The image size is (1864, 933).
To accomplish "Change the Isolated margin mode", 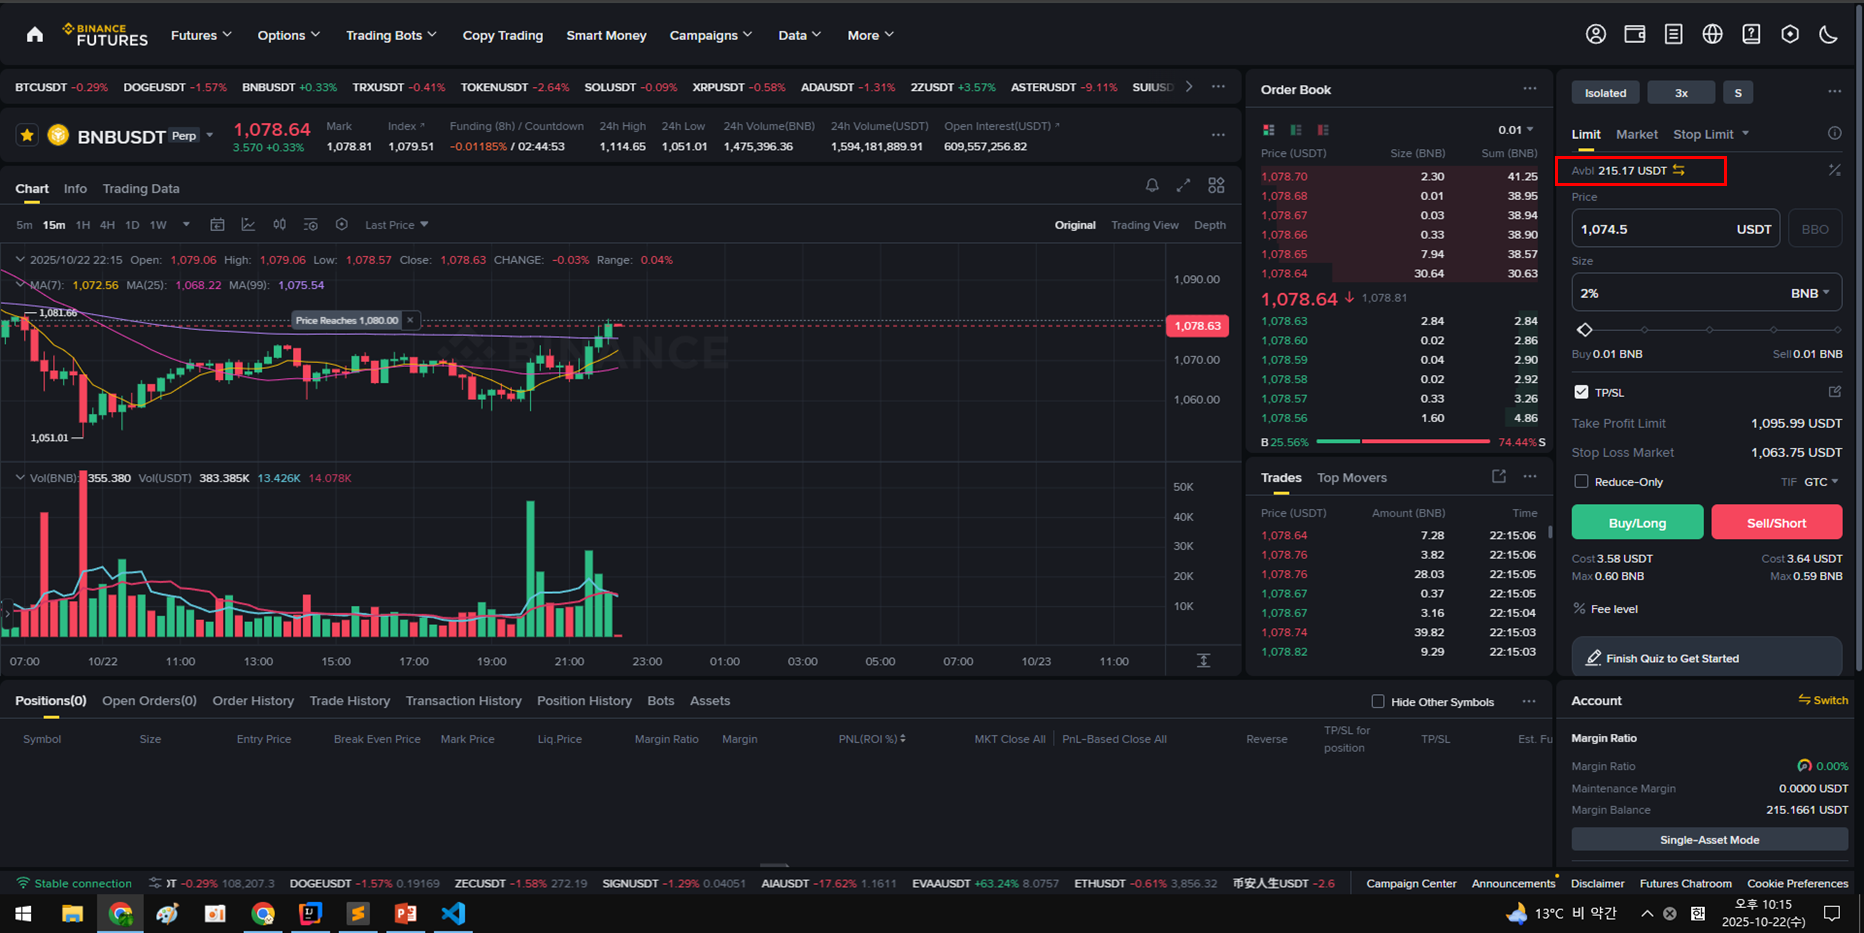I will pos(1605,93).
